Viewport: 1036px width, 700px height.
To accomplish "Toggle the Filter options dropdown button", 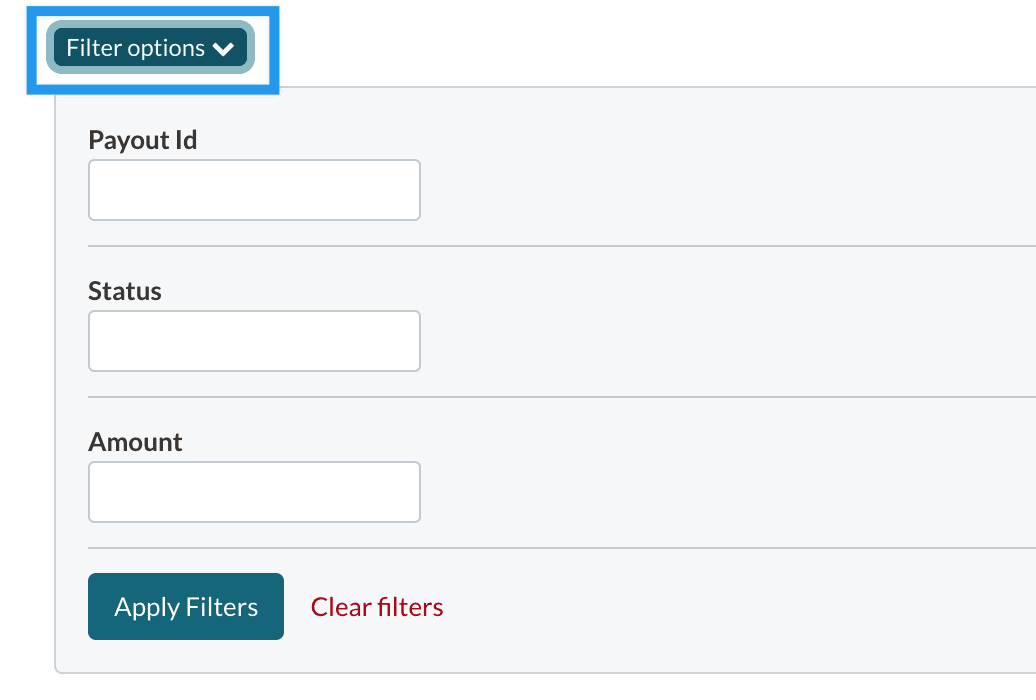I will [x=151, y=48].
